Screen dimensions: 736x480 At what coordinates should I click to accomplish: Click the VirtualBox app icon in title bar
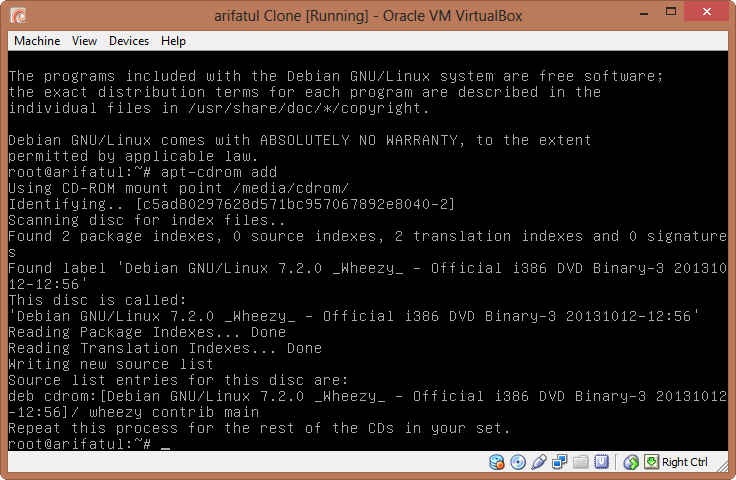point(18,15)
